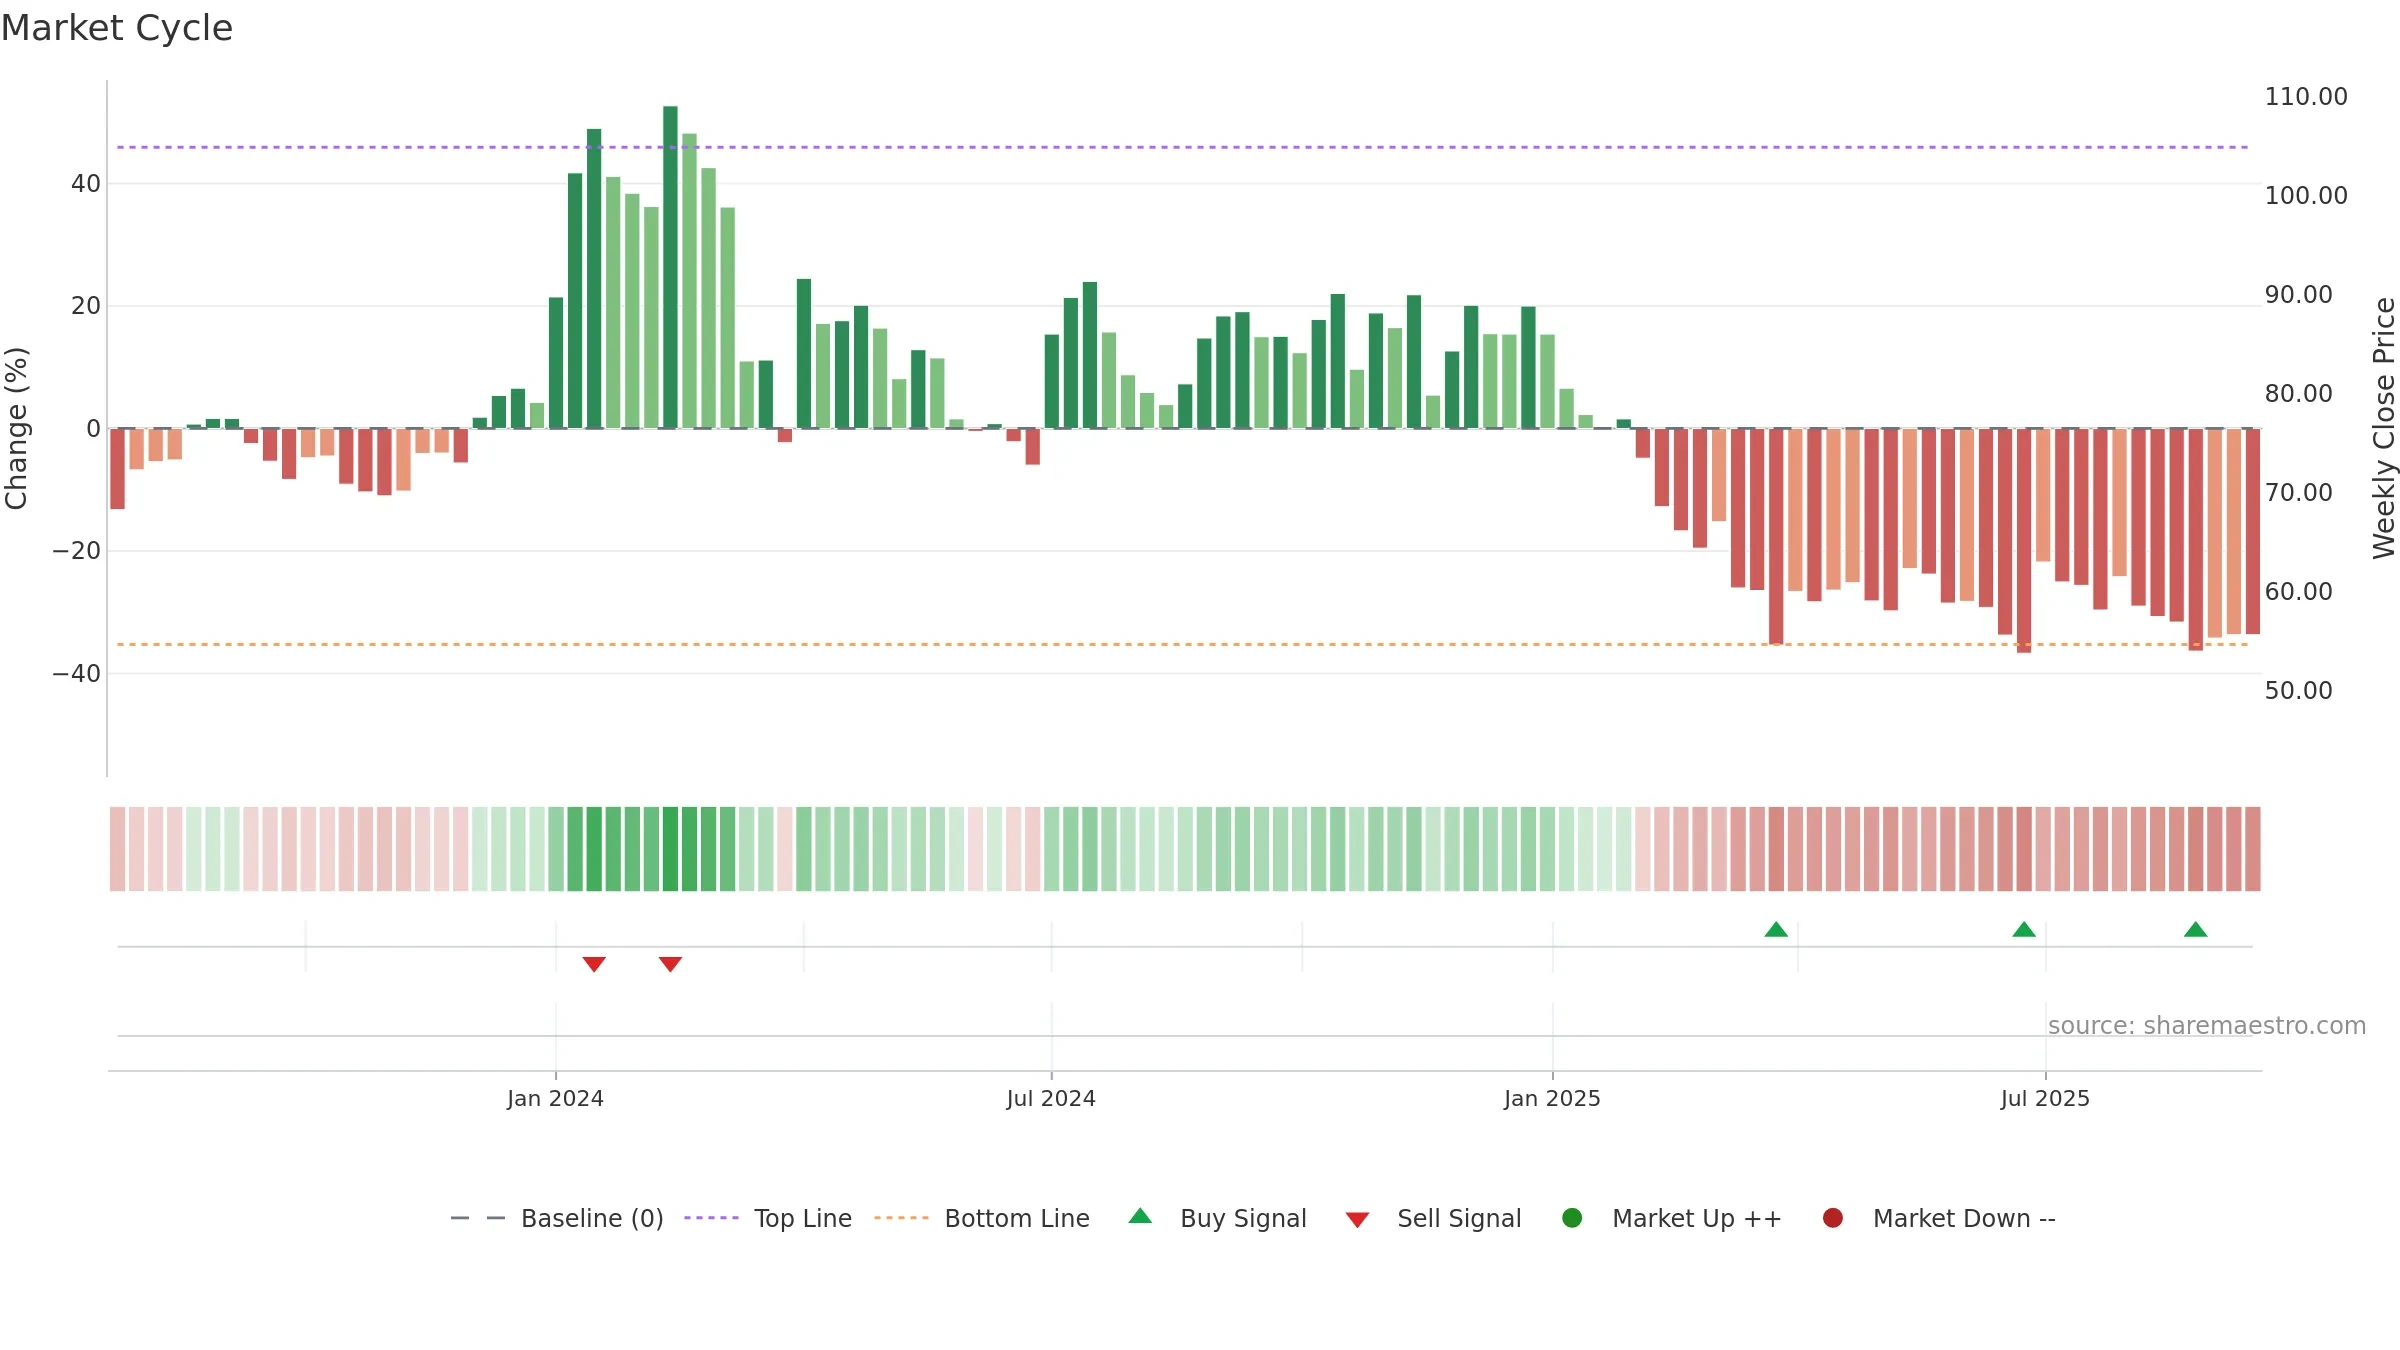Toggle the Bottom Line legend label
The image size is (2400, 1350).
point(1017,1219)
